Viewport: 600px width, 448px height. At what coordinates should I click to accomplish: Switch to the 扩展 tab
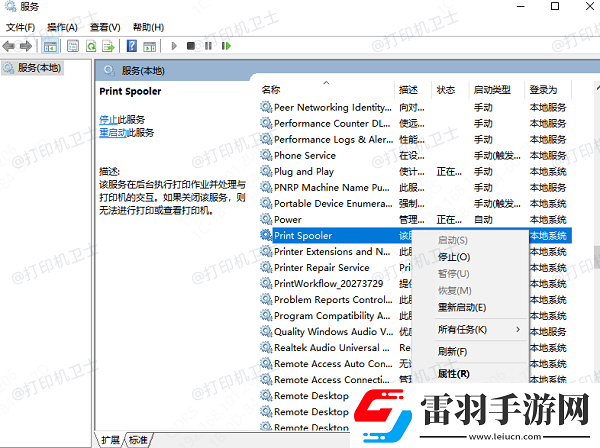110,440
